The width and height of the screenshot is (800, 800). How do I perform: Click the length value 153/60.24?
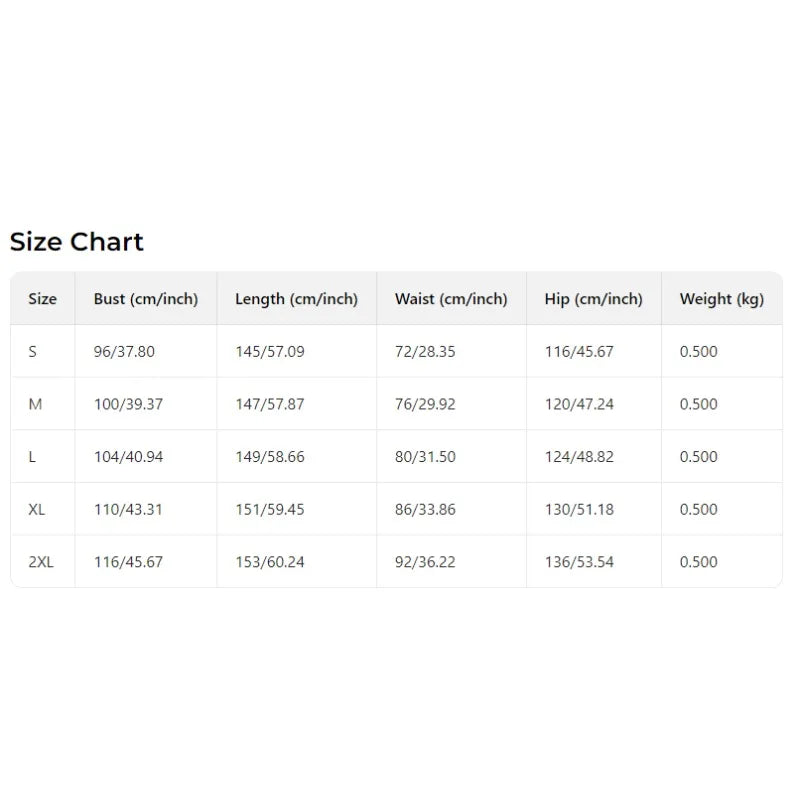[270, 562]
